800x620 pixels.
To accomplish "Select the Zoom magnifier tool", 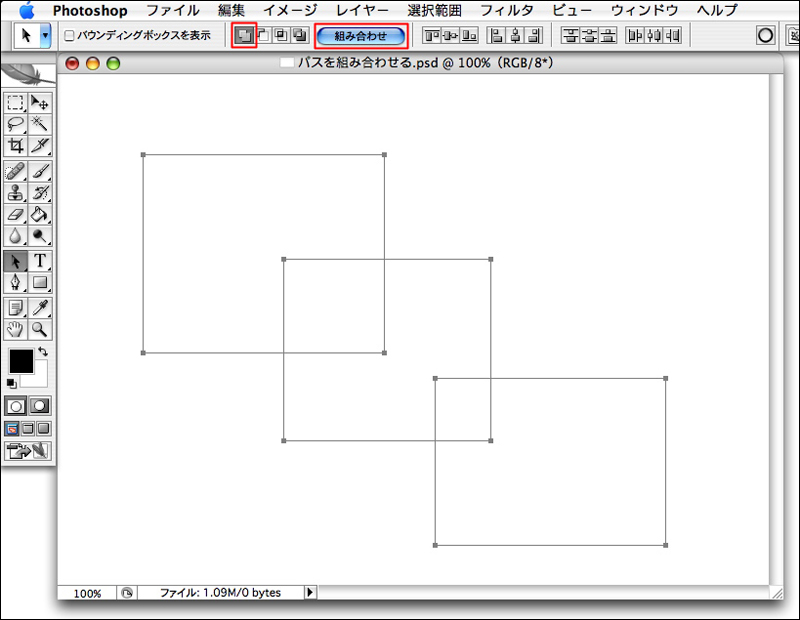I will click(x=40, y=329).
